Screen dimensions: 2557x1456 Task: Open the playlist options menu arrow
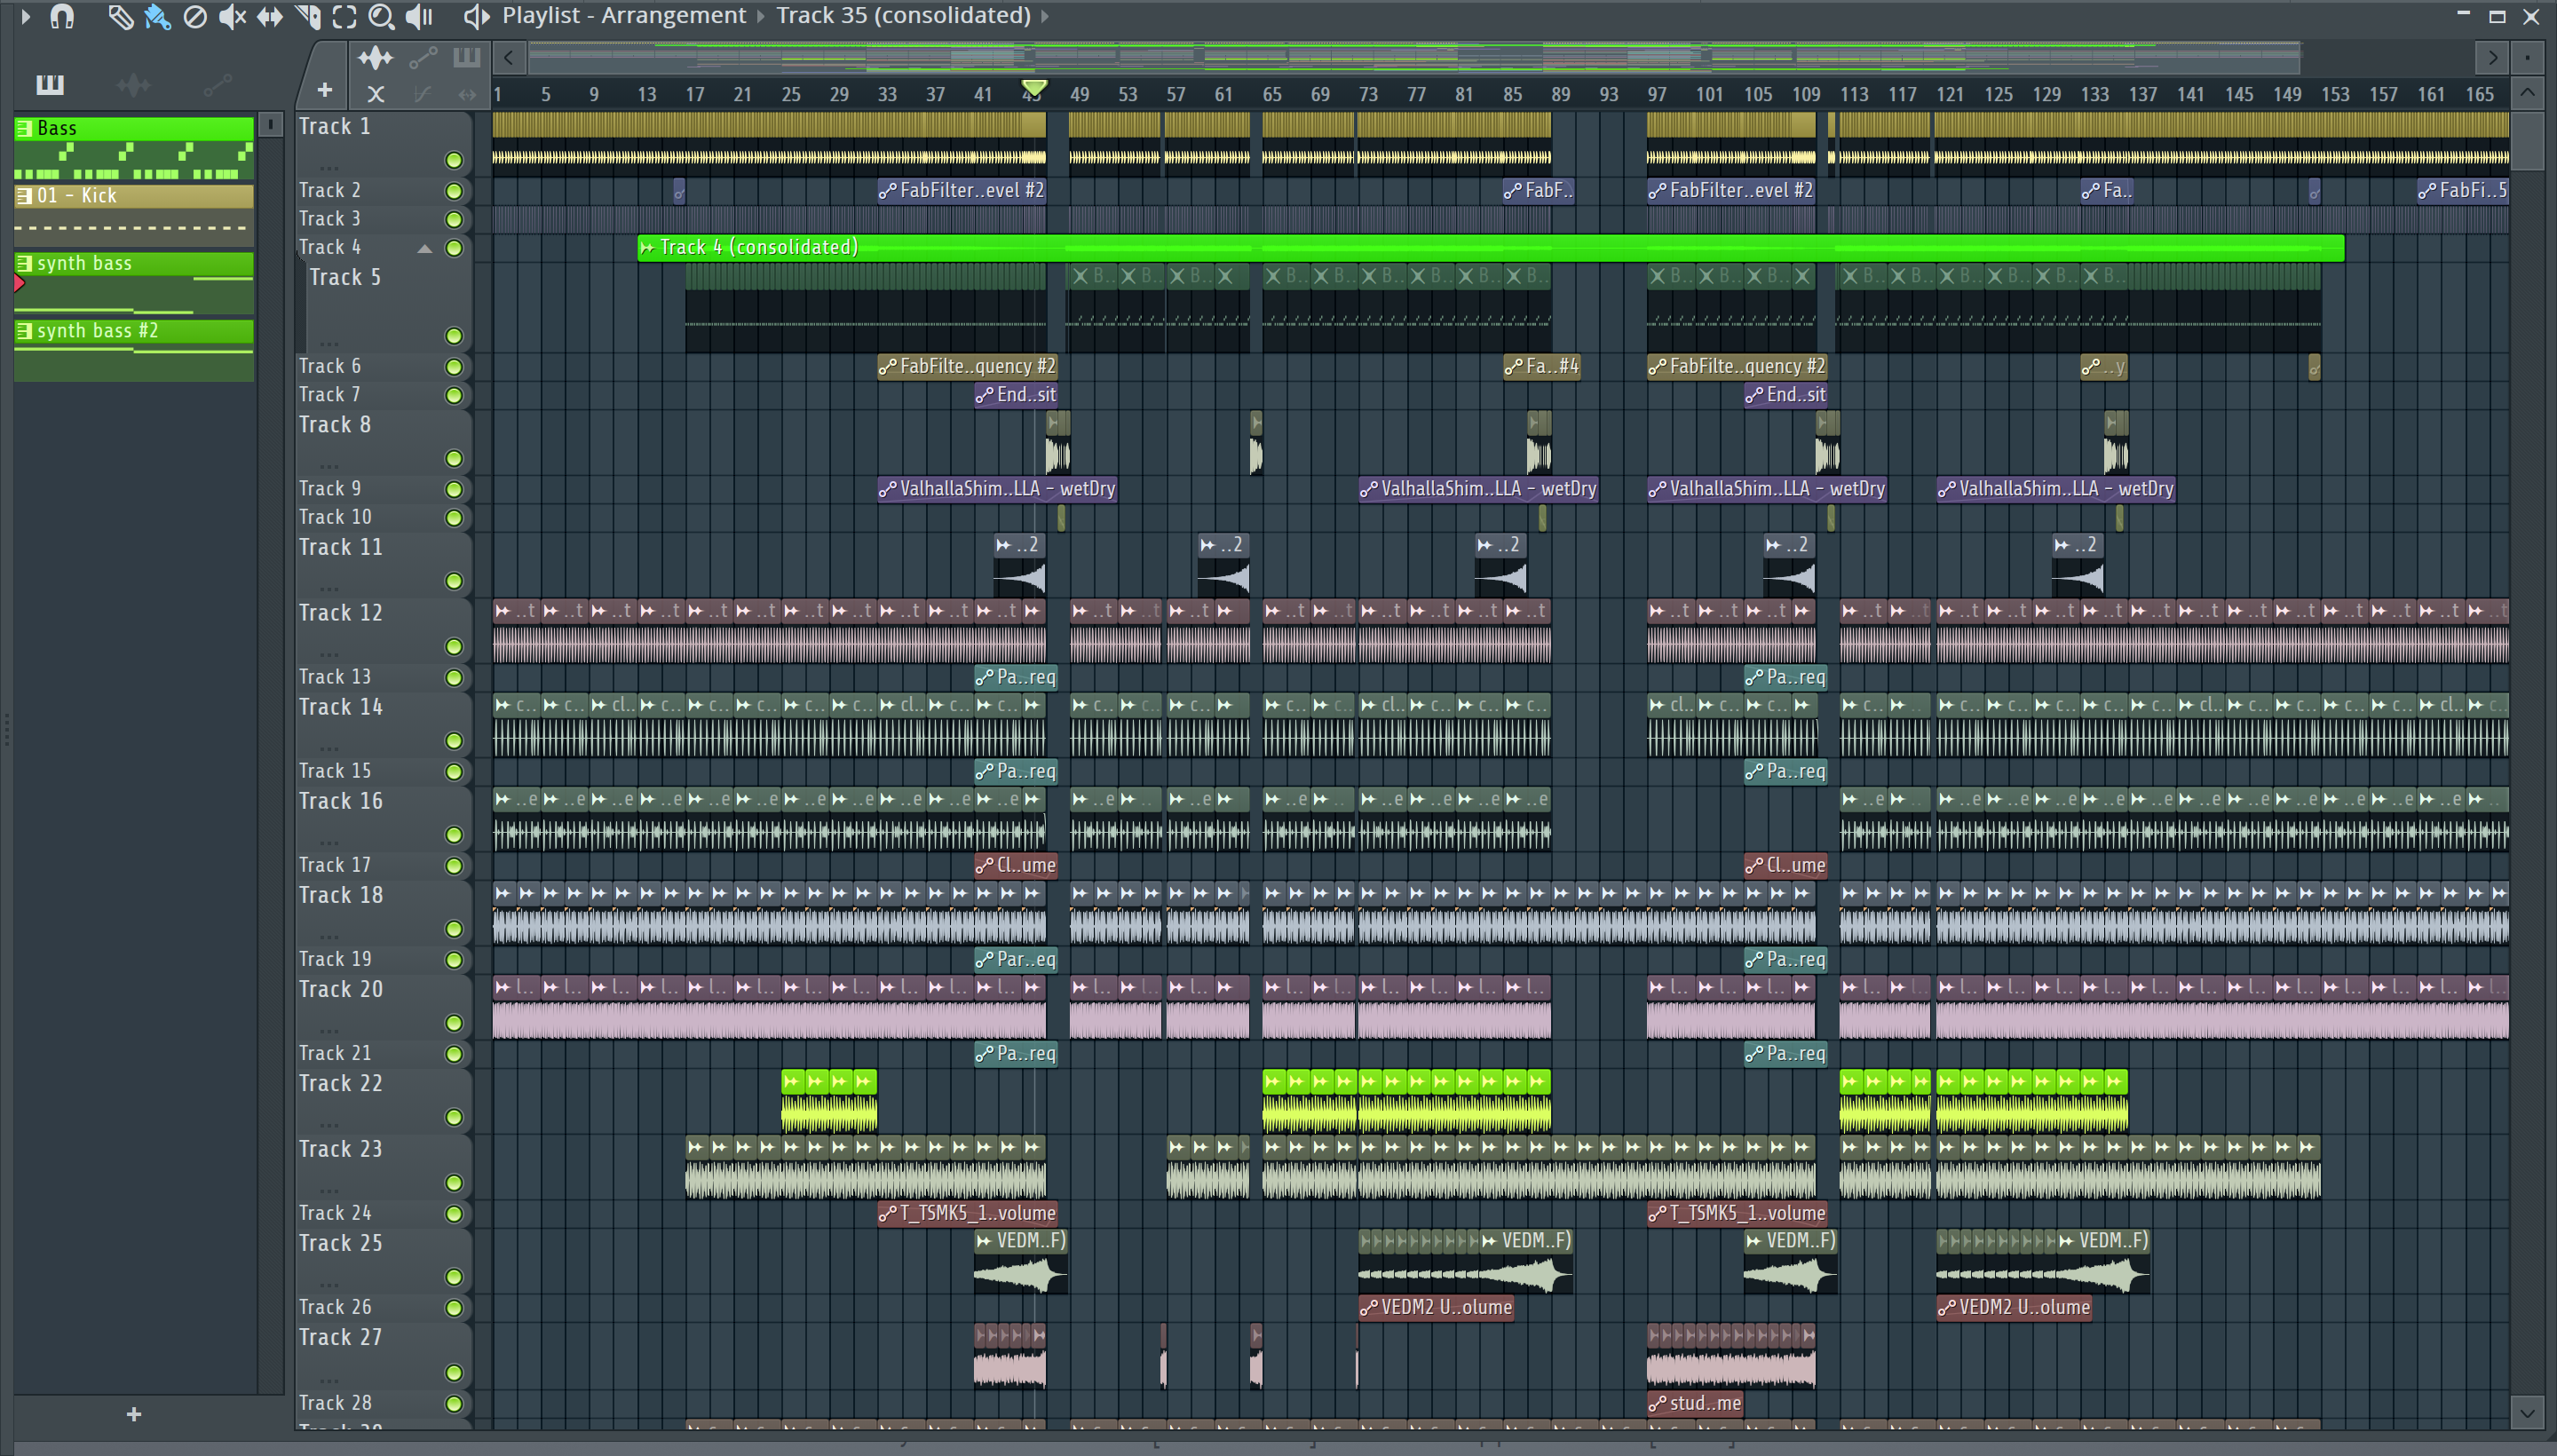pyautogui.click(x=26, y=16)
